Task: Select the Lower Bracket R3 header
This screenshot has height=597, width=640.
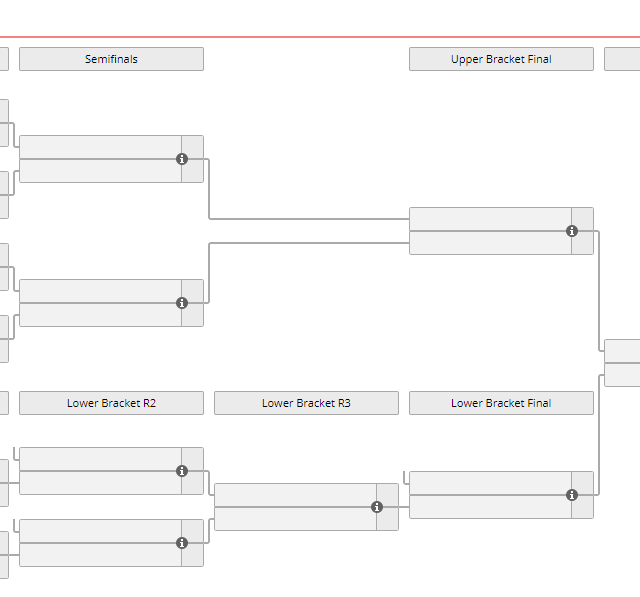Action: [x=306, y=403]
